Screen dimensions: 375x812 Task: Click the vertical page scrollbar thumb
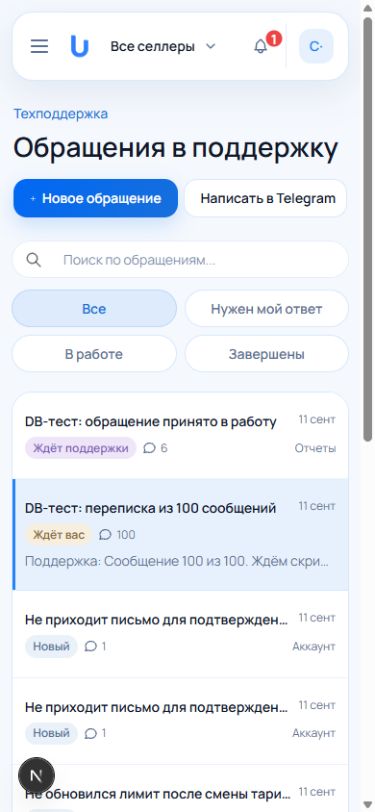(367, 228)
